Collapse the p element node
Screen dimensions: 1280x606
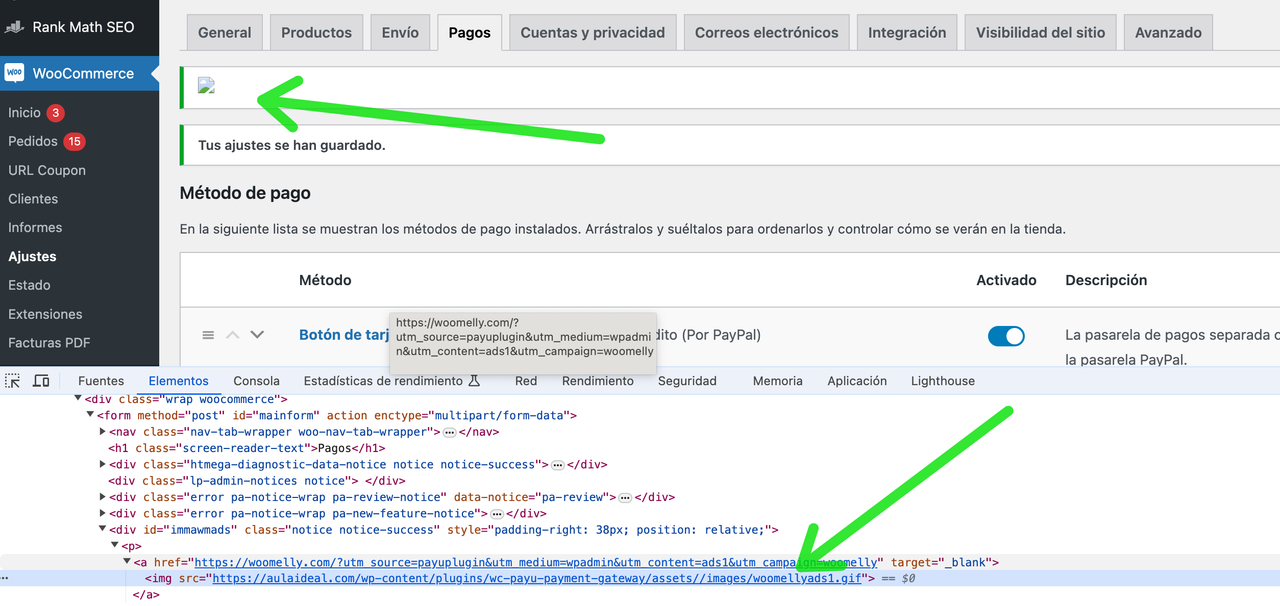[115, 546]
